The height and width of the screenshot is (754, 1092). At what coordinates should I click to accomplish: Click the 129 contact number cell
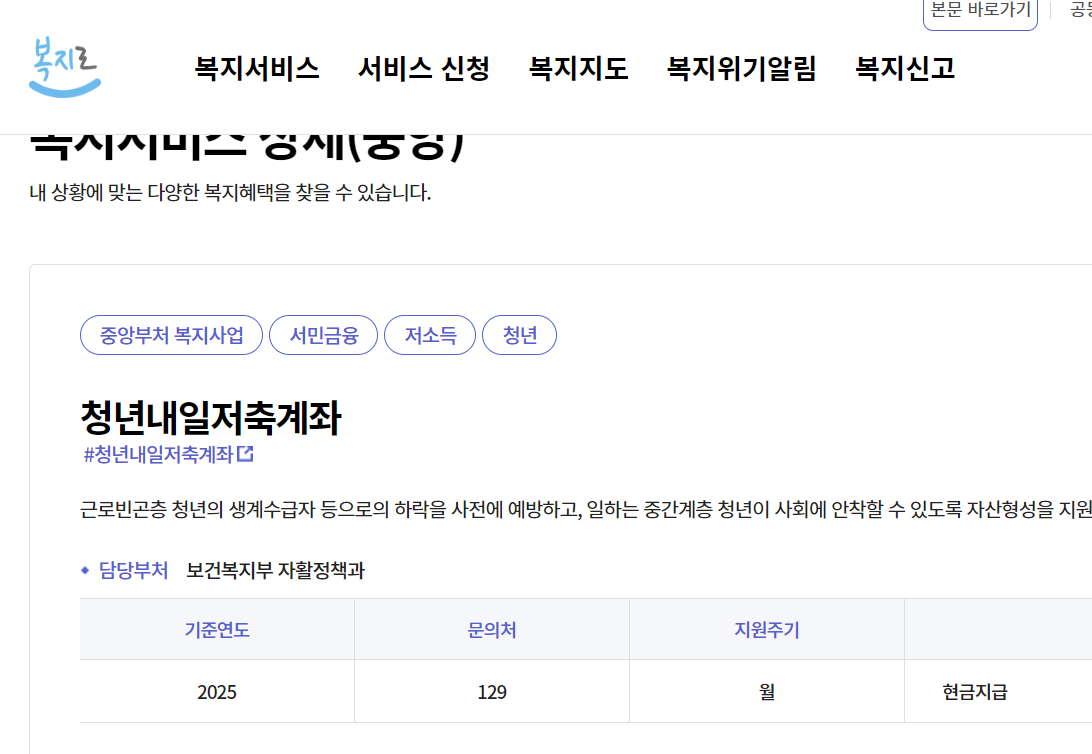[492, 691]
